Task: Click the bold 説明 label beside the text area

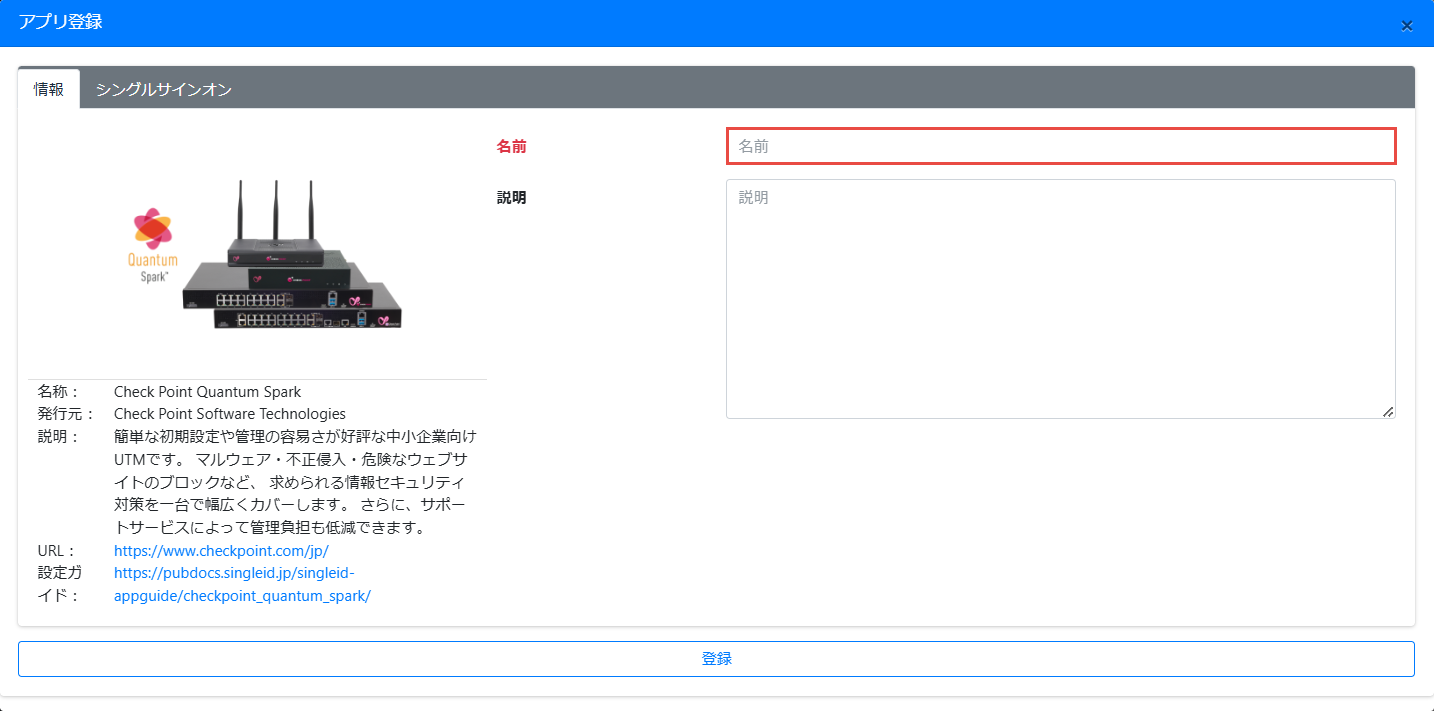Action: (511, 198)
